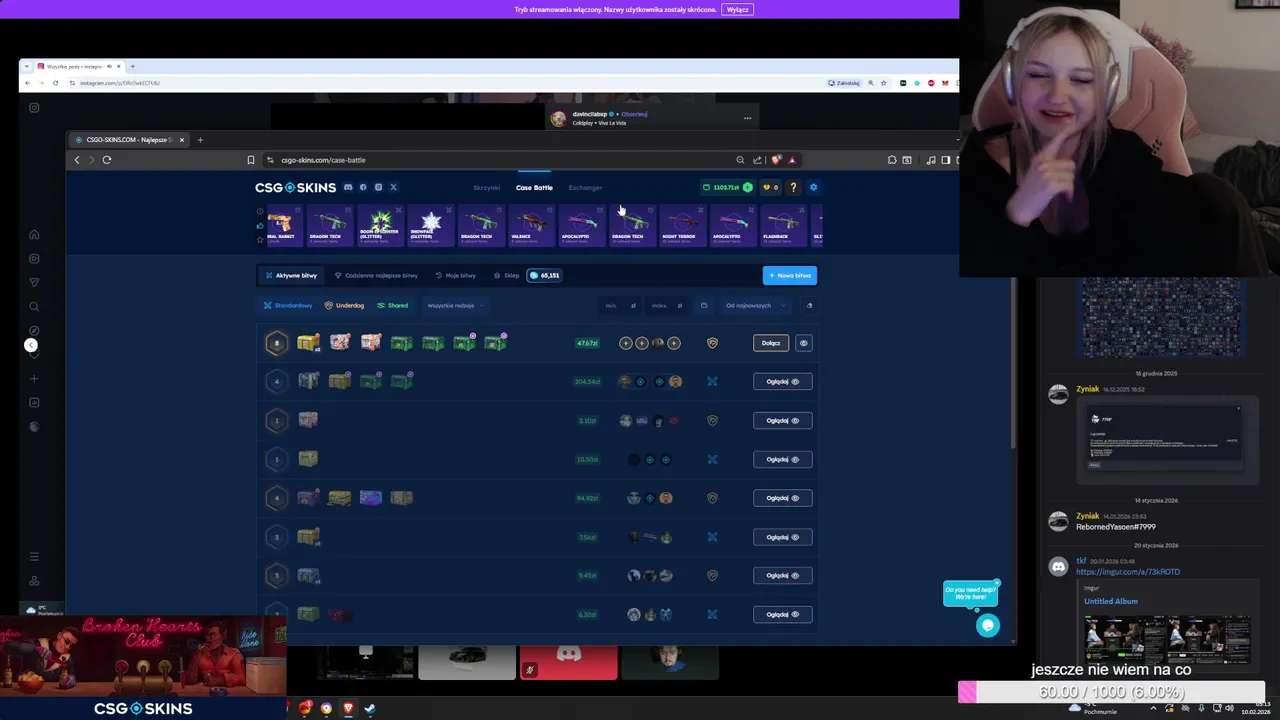
Task: Click Dołącz to join the 47.67zł battle
Action: 771,343
